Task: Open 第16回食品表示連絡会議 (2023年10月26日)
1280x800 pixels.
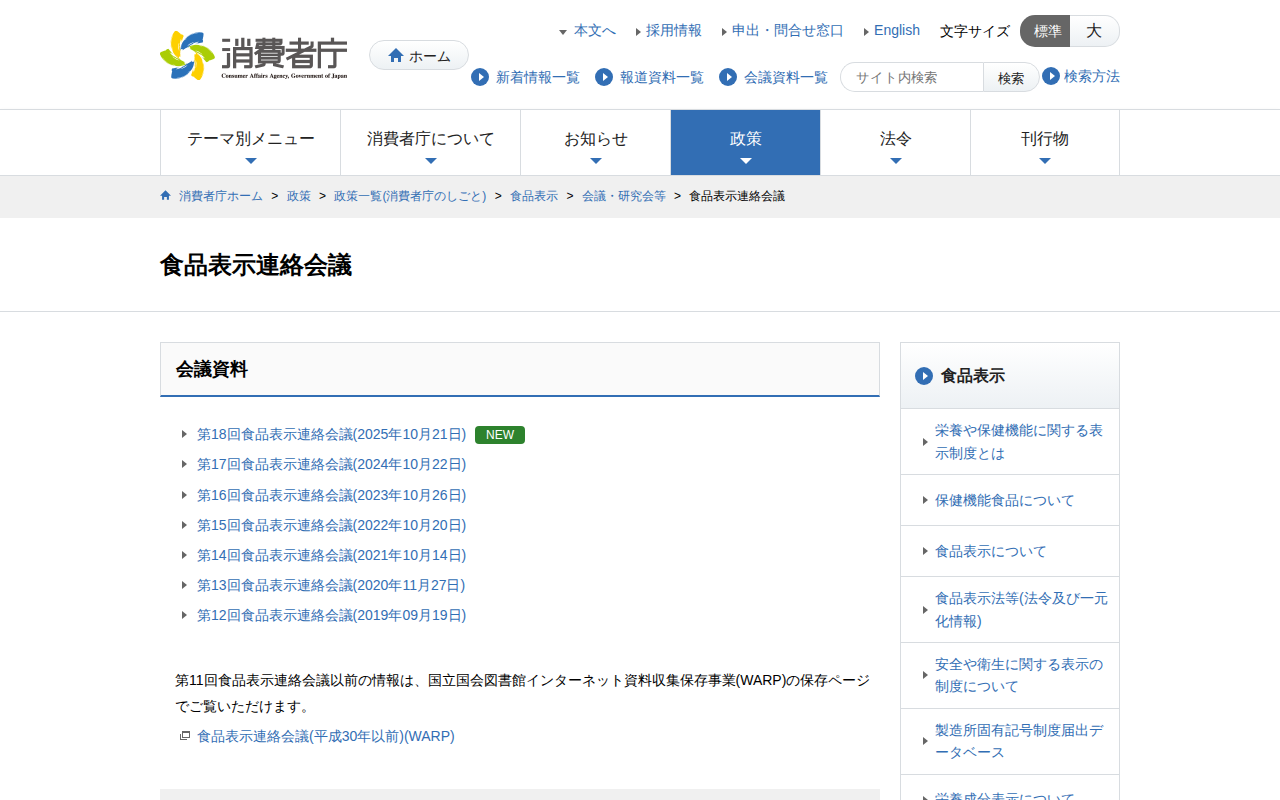Action: [x=332, y=495]
